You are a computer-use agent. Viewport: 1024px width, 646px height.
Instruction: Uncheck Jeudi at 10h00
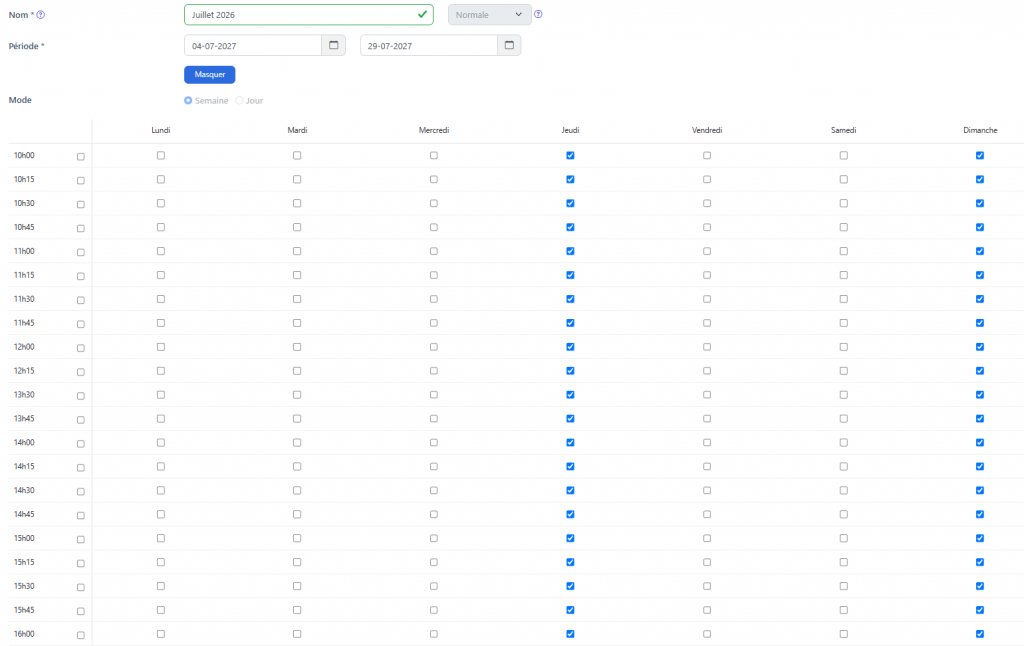click(x=570, y=155)
